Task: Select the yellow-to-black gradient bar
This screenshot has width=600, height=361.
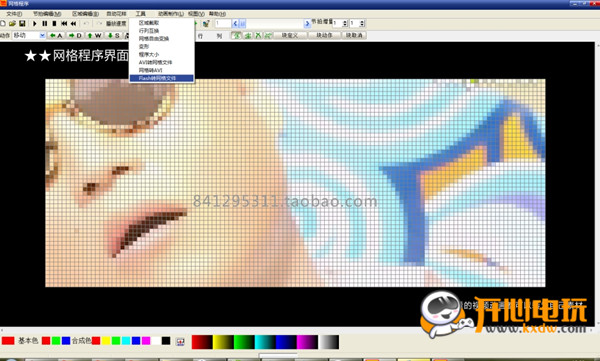Action: click(x=223, y=342)
